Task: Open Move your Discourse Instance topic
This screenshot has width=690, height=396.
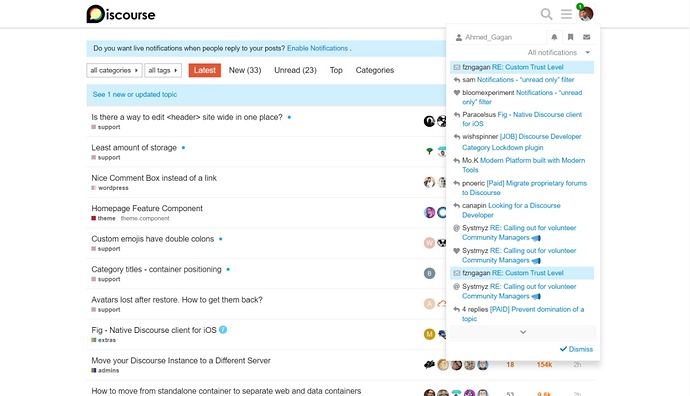Action: (181, 360)
